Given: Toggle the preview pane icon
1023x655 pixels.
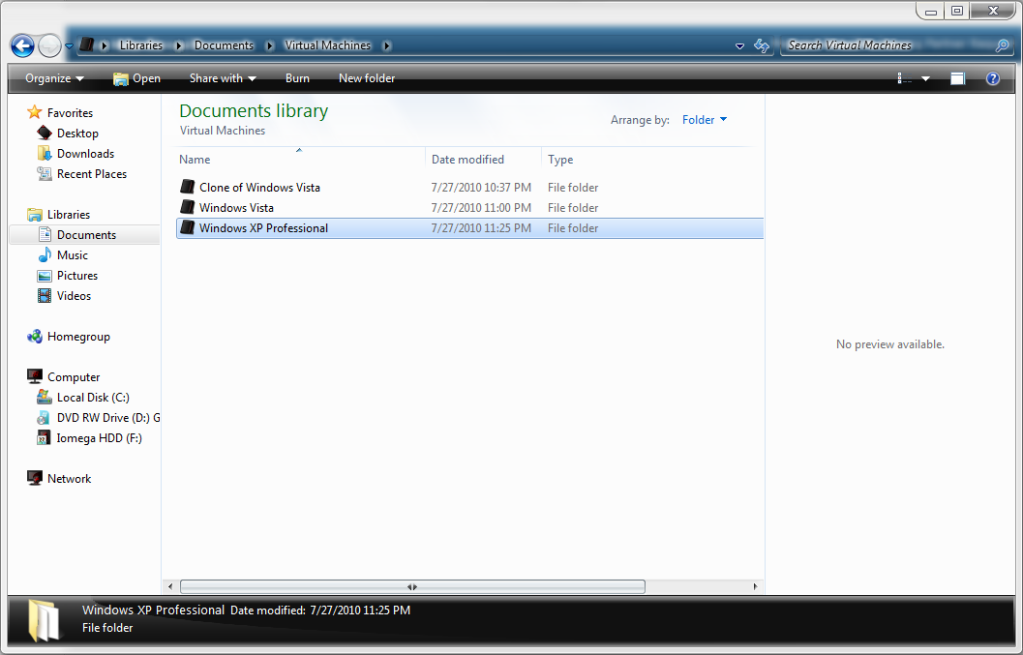Looking at the screenshot, I should 957,78.
